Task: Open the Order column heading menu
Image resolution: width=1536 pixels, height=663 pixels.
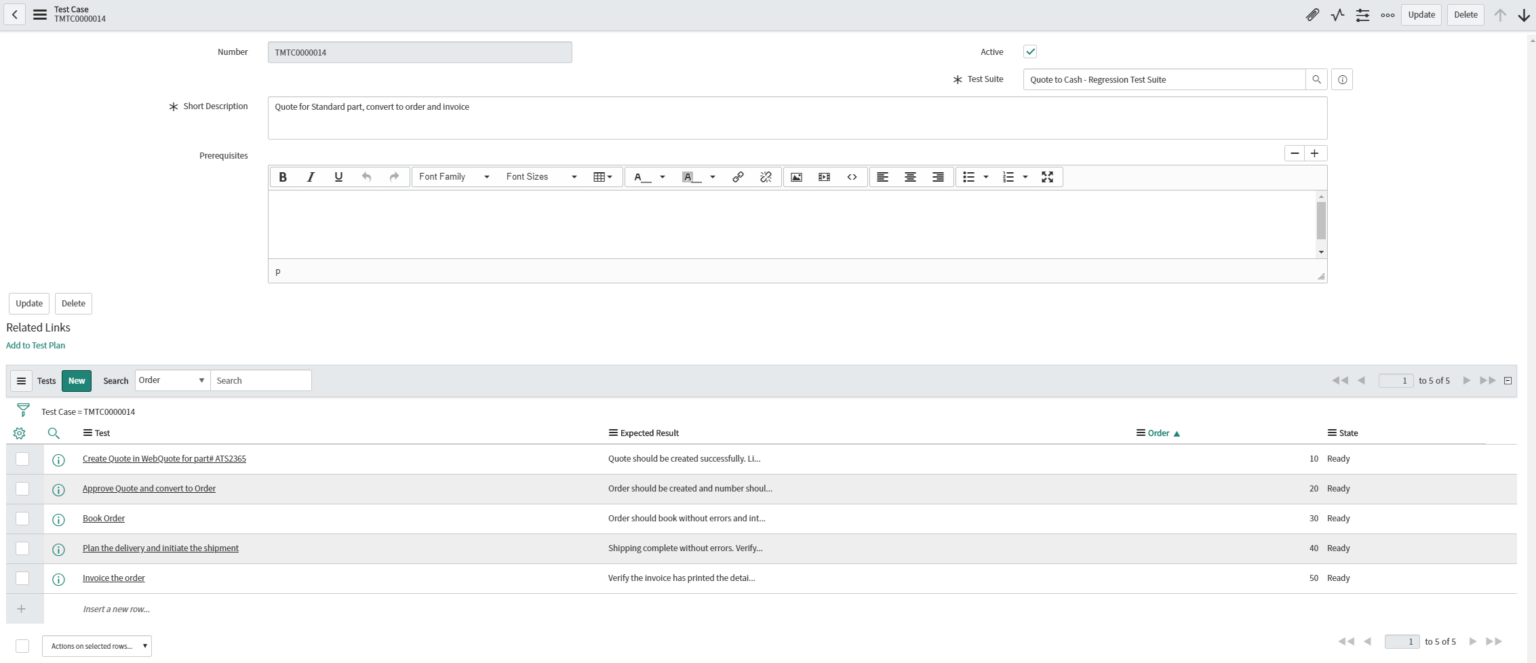Action: (1139, 432)
